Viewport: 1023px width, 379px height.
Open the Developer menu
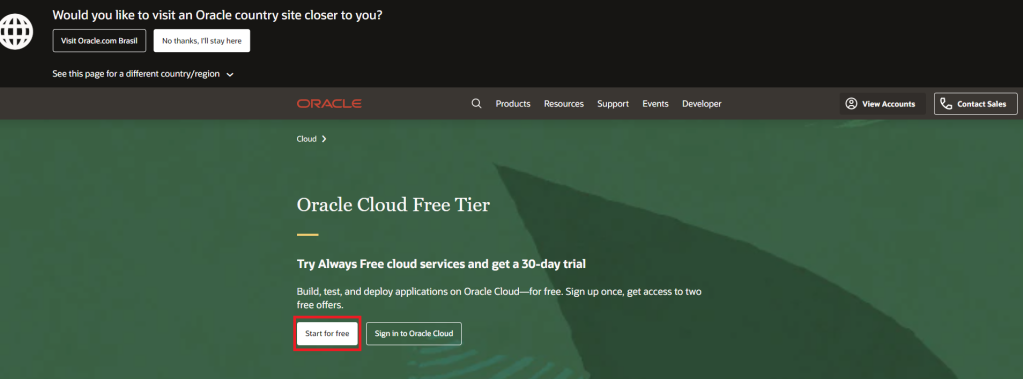click(702, 104)
